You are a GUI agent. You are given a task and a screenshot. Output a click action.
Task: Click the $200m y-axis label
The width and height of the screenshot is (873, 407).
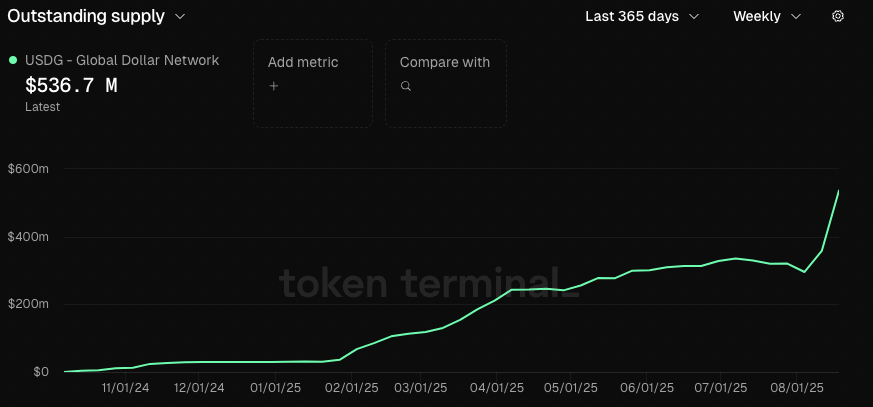tap(28, 304)
